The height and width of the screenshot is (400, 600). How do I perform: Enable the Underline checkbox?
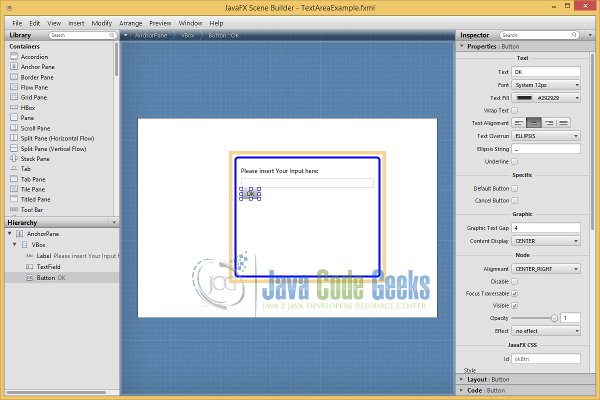point(515,162)
